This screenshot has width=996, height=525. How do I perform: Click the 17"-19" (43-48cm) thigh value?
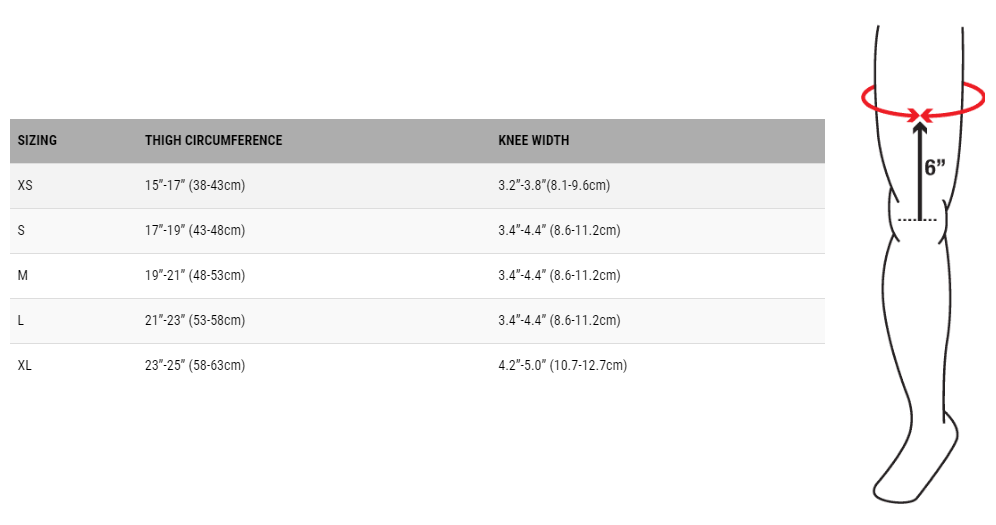point(195,231)
